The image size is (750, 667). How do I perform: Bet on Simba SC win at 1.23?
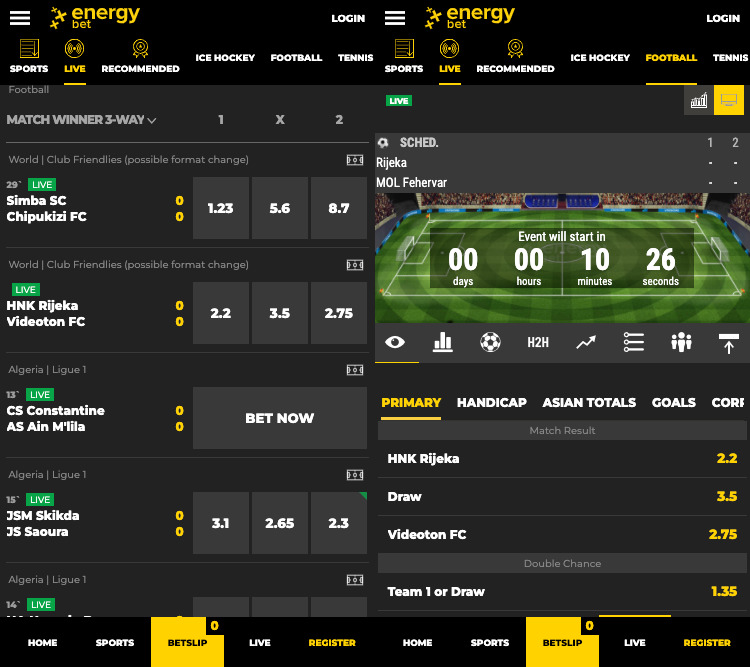pyautogui.click(x=221, y=208)
